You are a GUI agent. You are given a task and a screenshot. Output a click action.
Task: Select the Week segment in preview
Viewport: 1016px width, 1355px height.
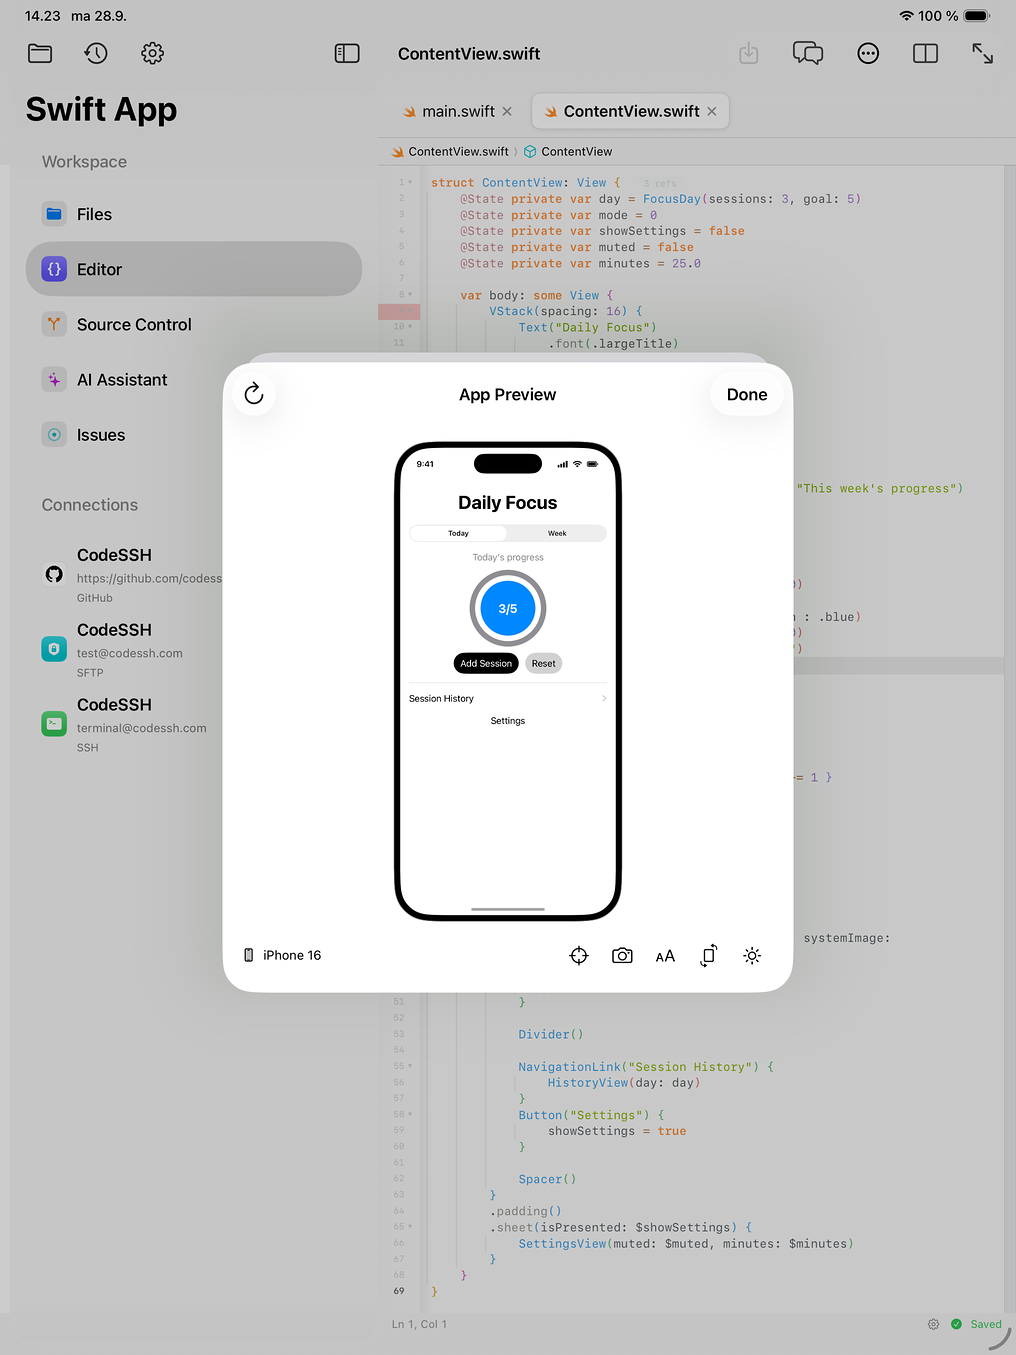tap(557, 533)
